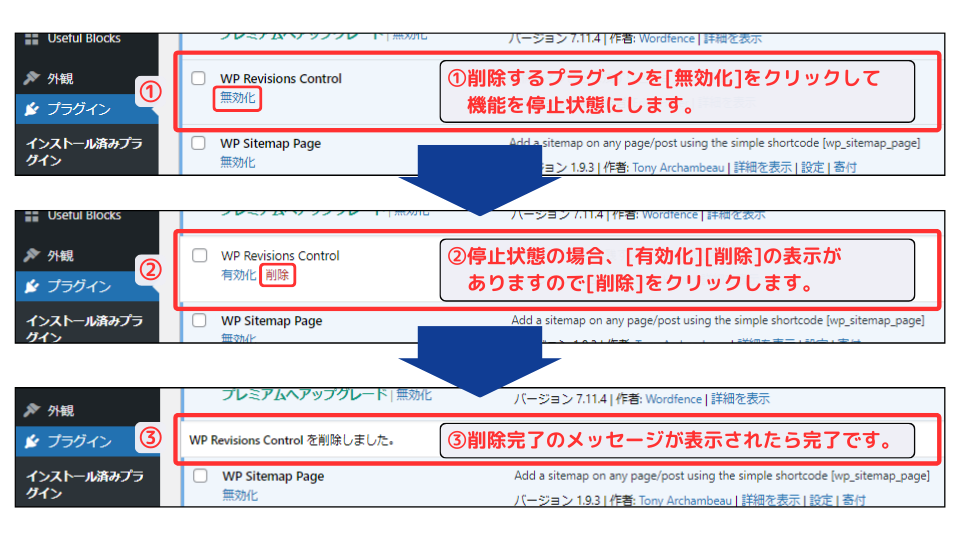Tick the WP Sitemap Page checkbox in the bottom screenshot
The height and width of the screenshot is (540, 960).
pos(200,475)
